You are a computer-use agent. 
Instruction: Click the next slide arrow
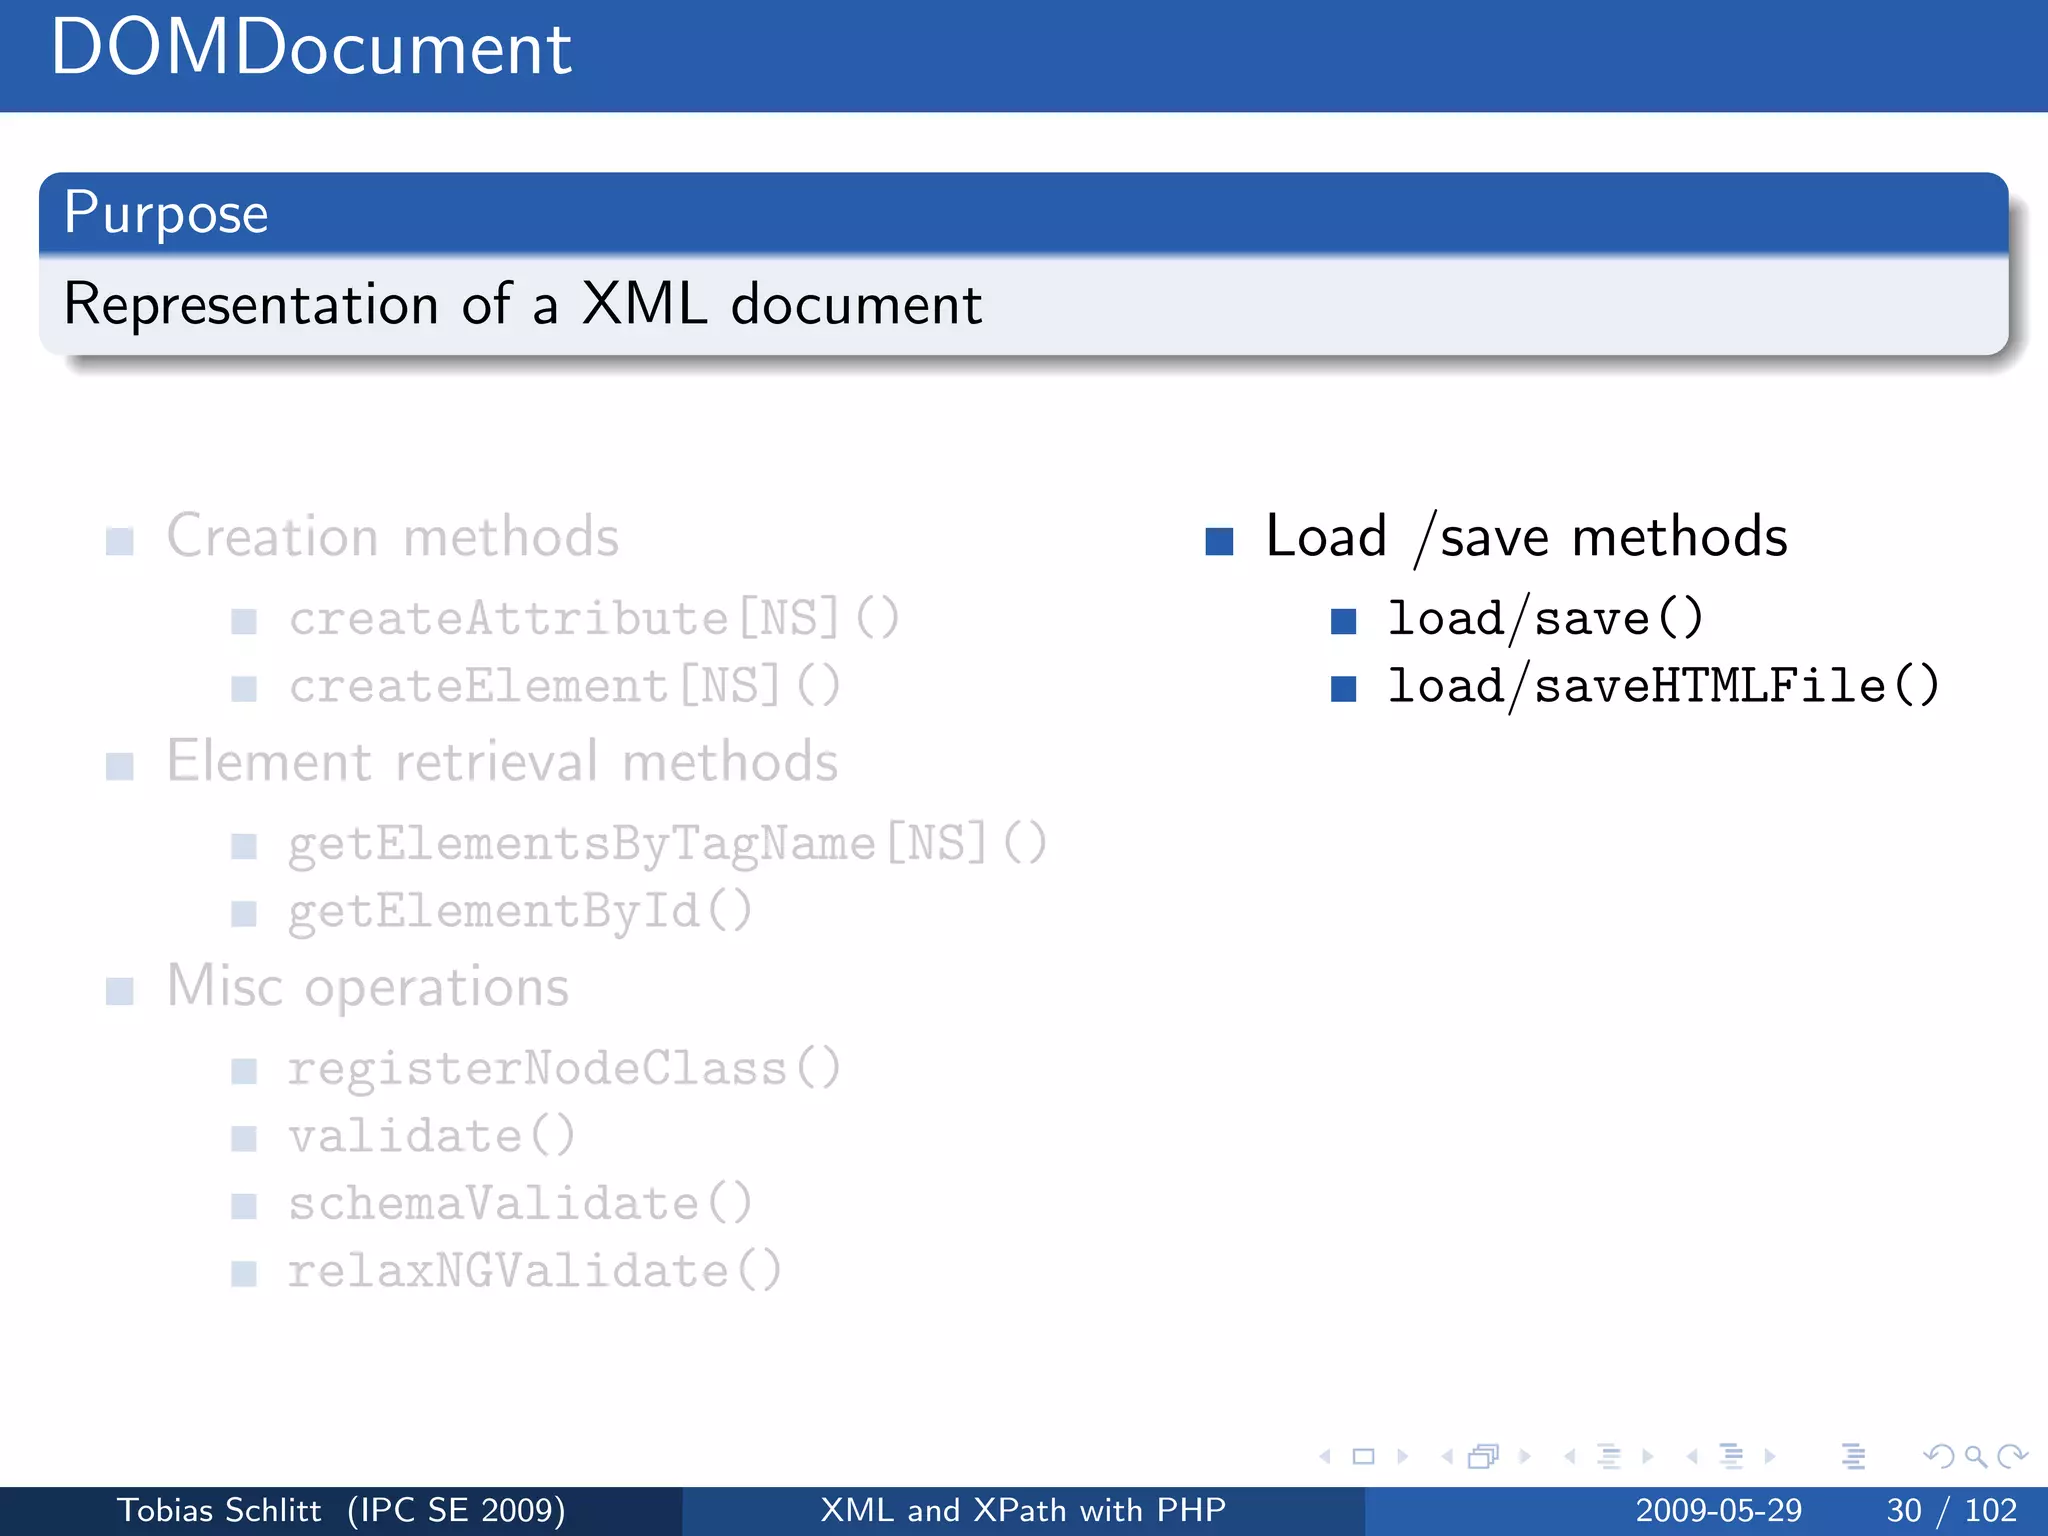1402,1457
